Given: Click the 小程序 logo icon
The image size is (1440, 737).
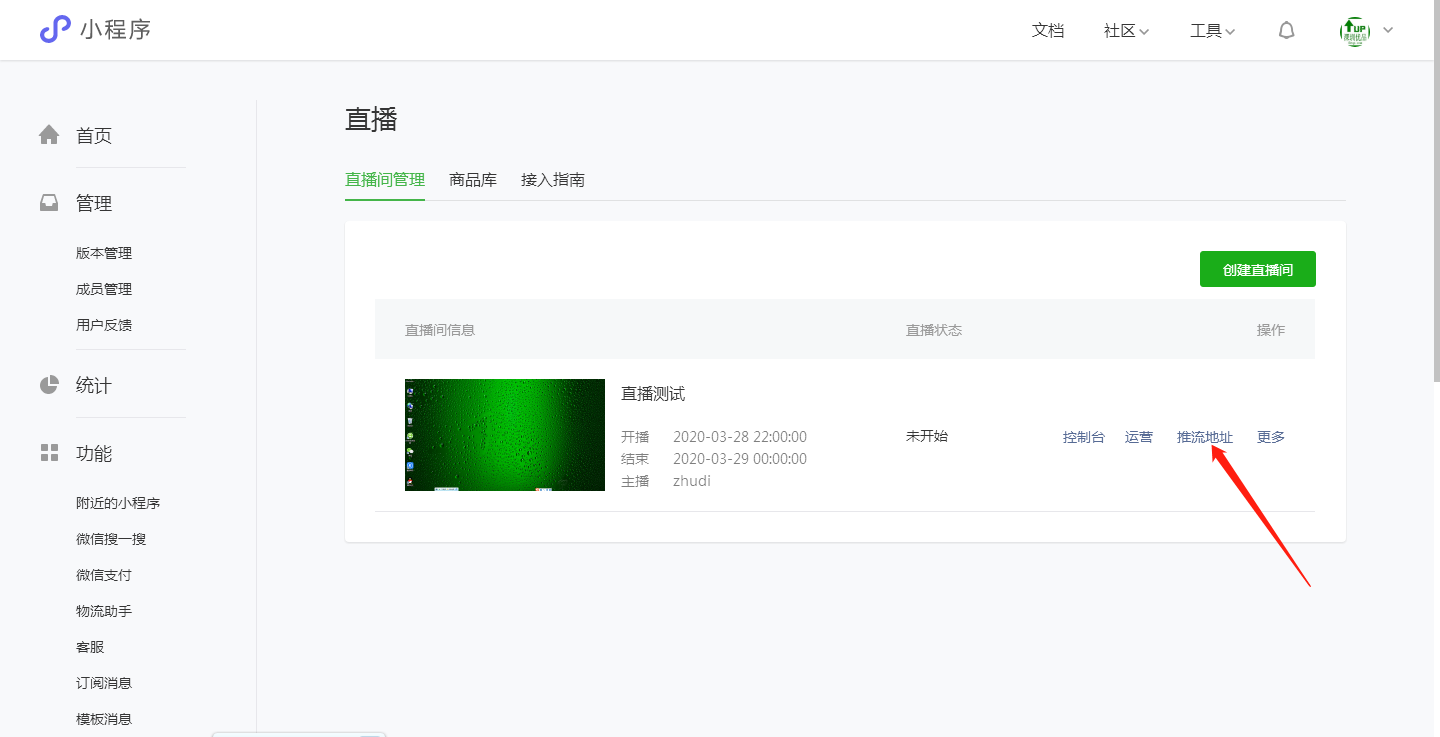Looking at the screenshot, I should point(55,30).
